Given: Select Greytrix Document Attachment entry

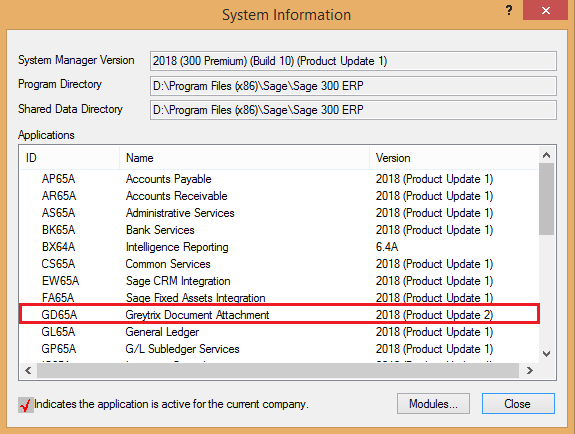Looking at the screenshot, I should (197, 315).
